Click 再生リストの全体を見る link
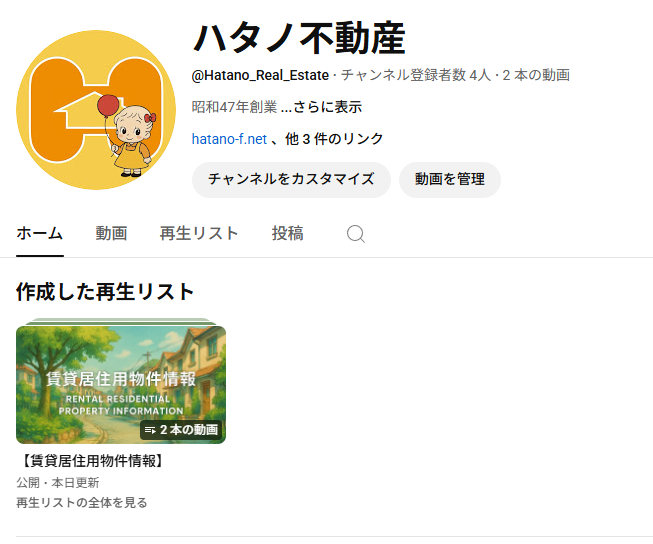This screenshot has width=653, height=544. (x=82, y=502)
